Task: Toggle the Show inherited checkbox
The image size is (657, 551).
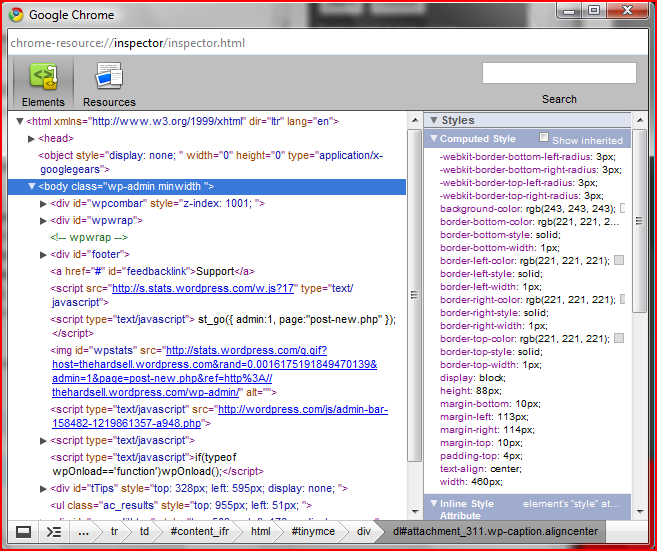Action: tap(544, 138)
